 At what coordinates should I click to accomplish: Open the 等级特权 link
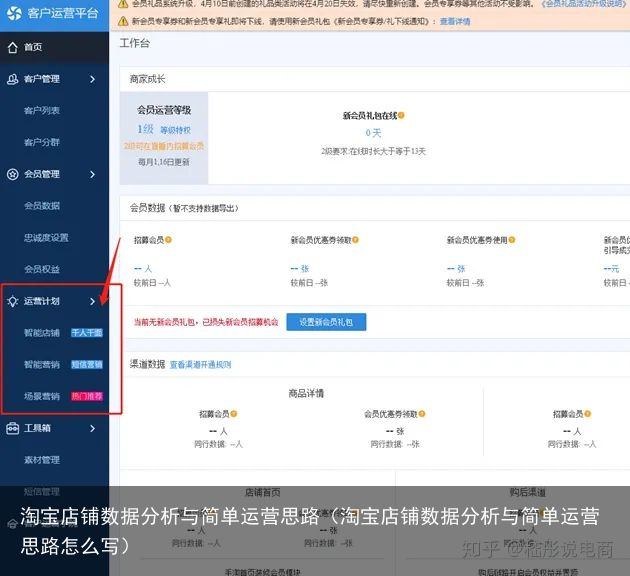tap(176, 130)
